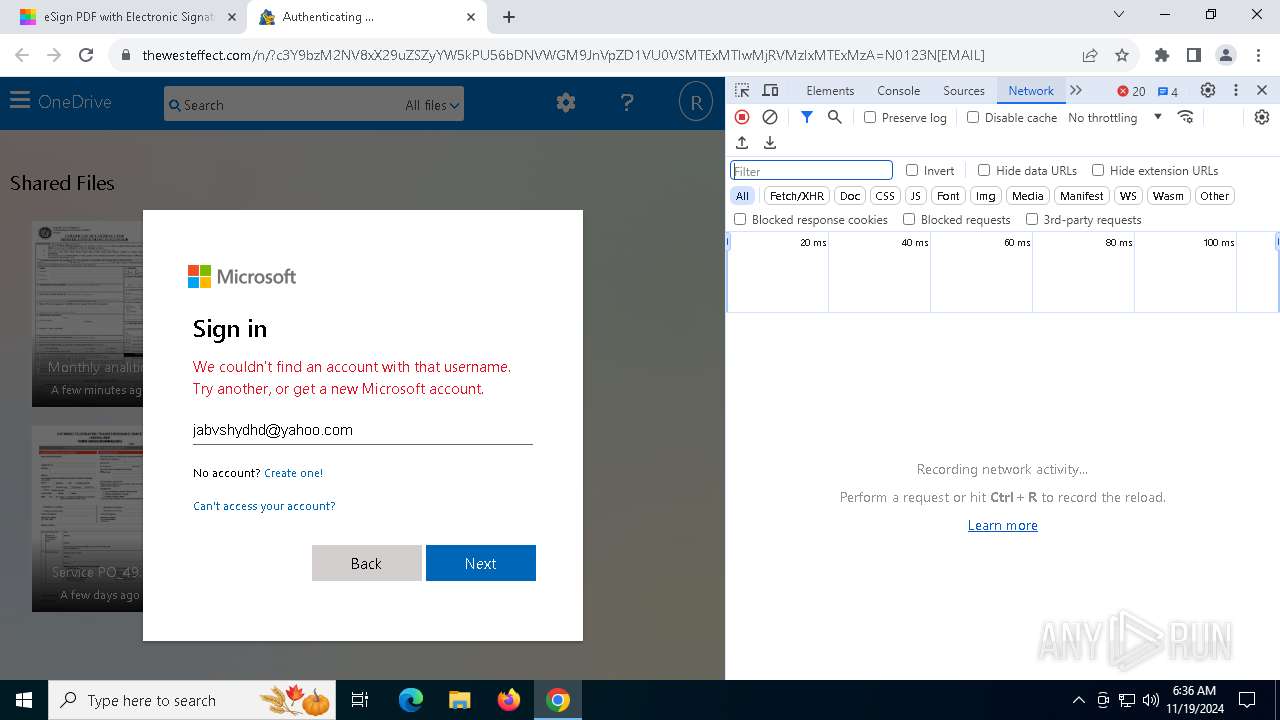Toggle Chrome side panel
Screen dimensions: 1280x720
[1194, 55]
